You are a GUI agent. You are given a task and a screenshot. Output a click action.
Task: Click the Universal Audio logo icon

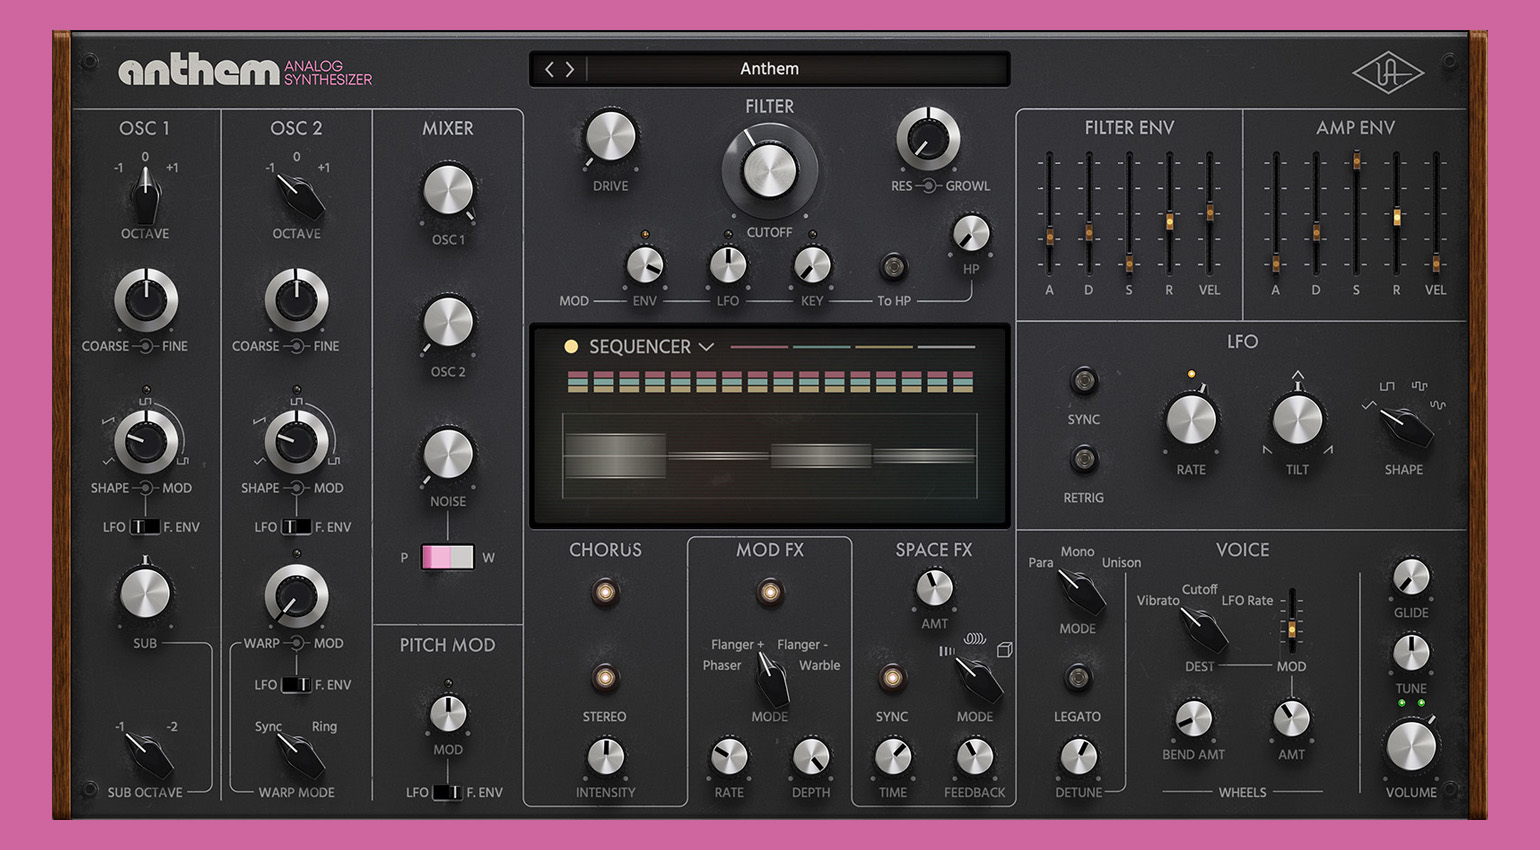click(1388, 73)
